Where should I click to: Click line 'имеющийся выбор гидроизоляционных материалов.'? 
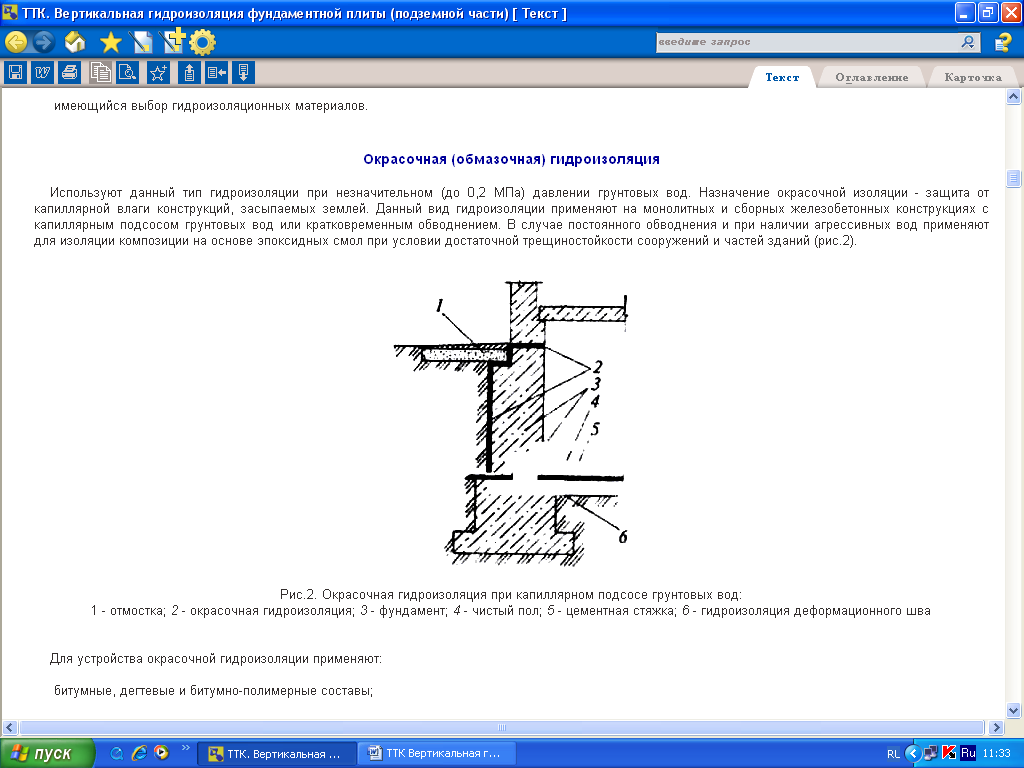point(211,106)
